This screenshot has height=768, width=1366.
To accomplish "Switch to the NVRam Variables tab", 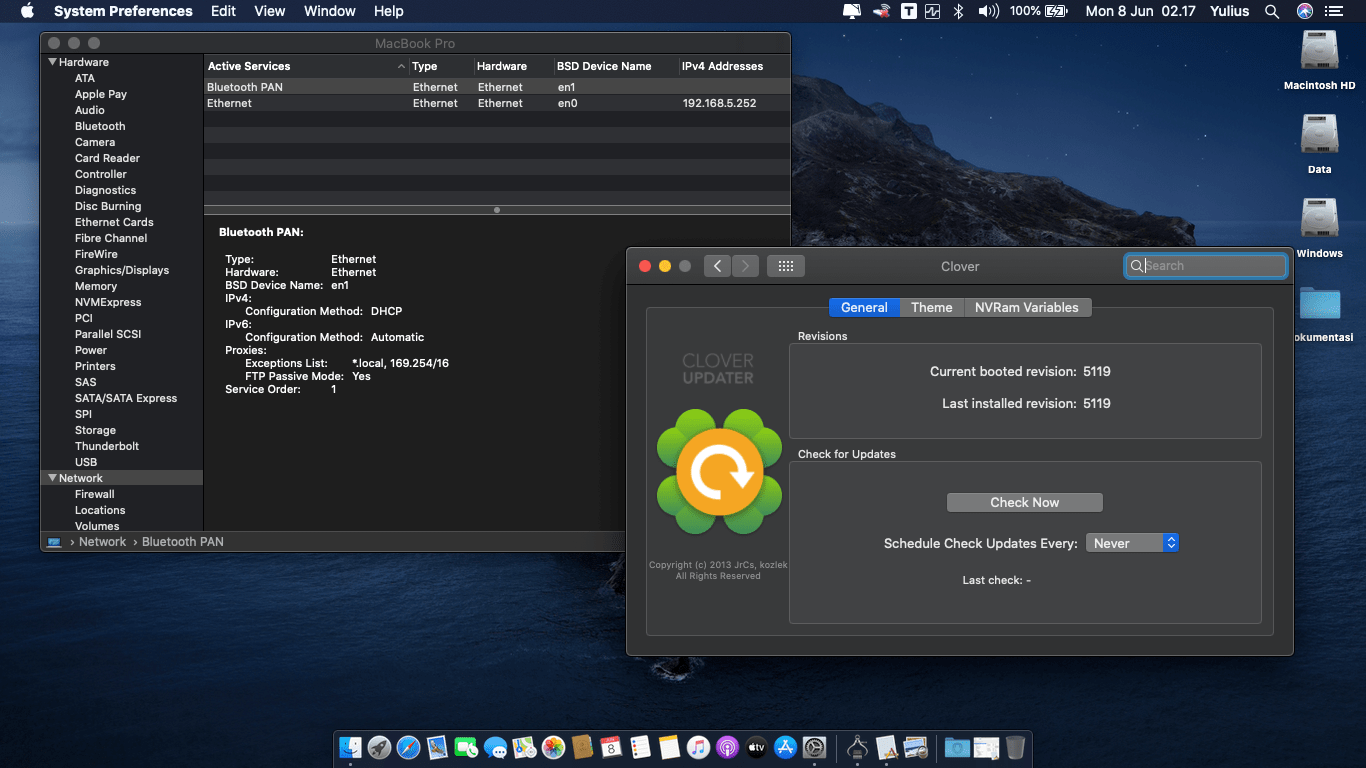I will point(1027,307).
